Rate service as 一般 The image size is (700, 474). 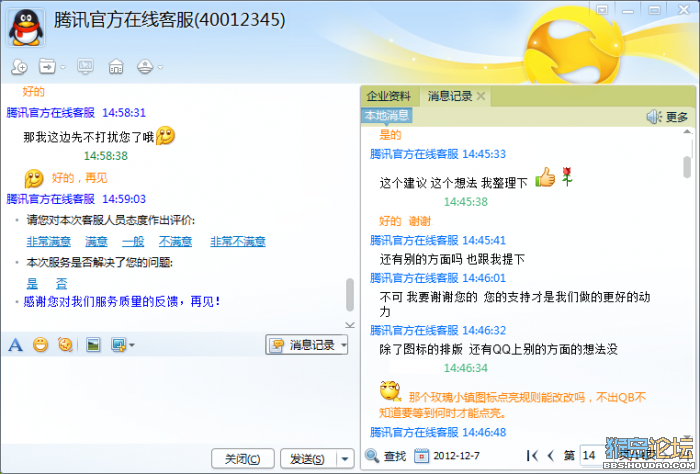pos(133,241)
